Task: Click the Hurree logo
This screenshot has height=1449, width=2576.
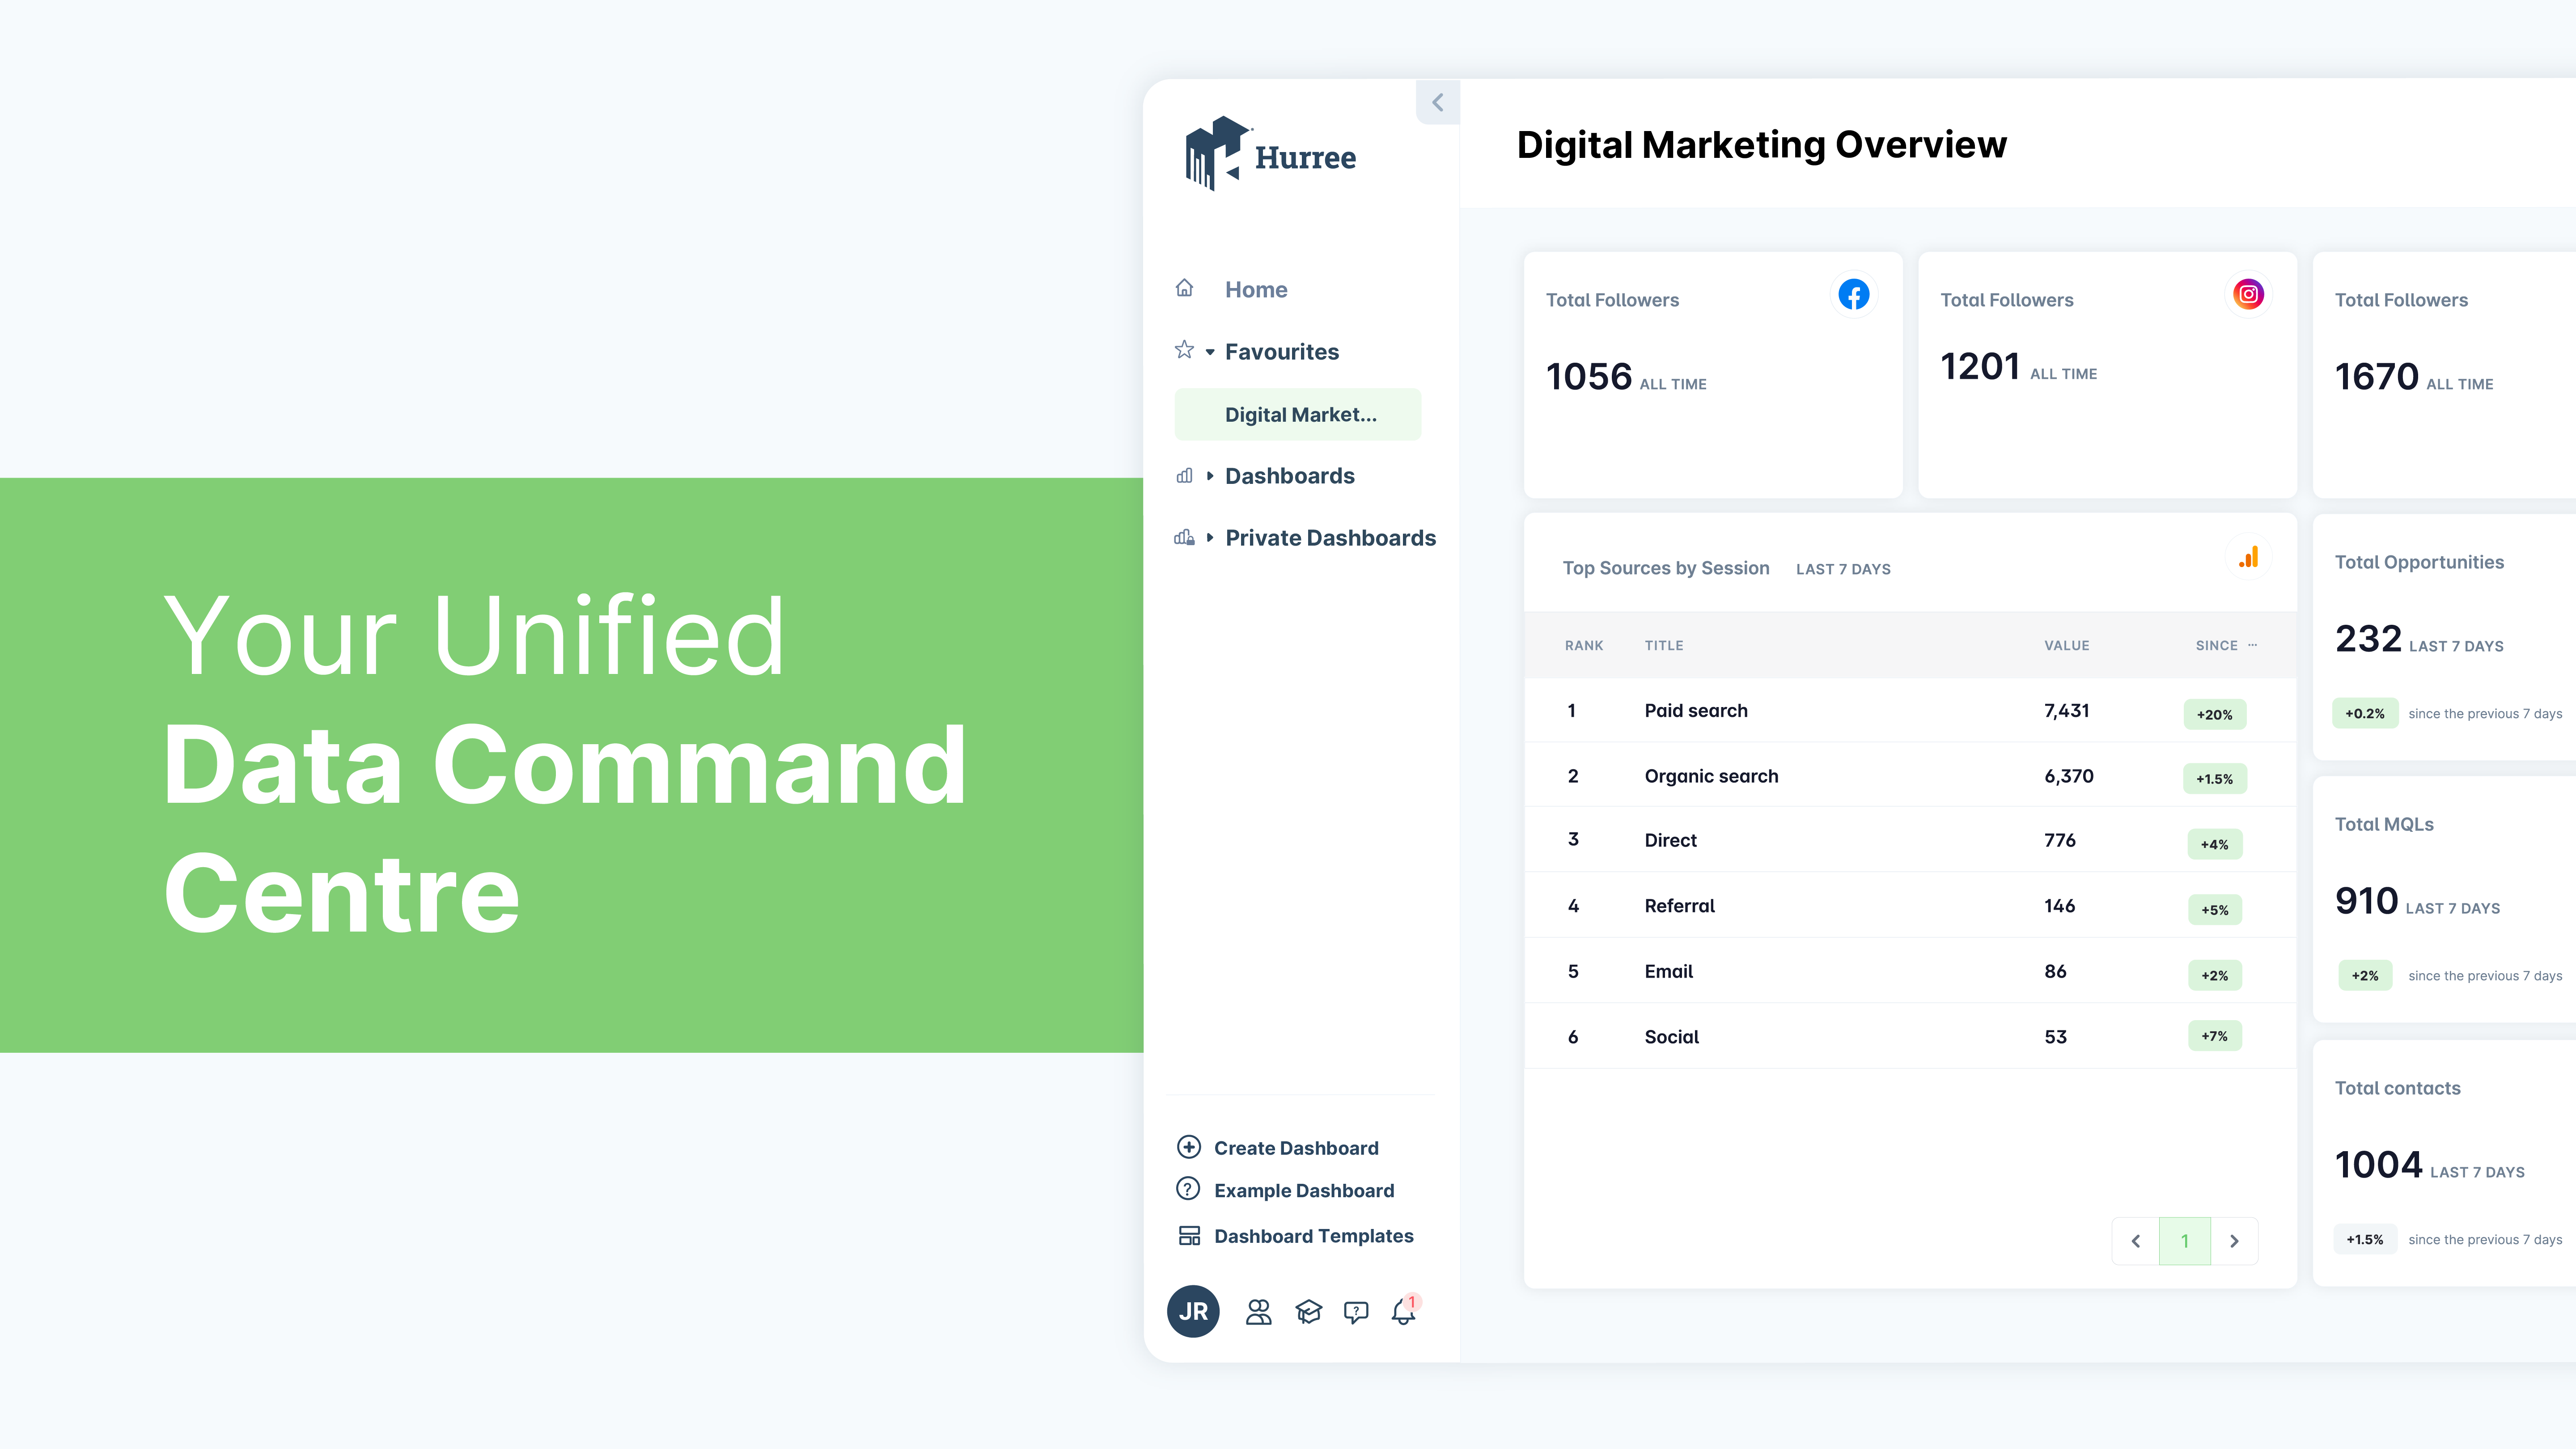Action: point(1270,155)
